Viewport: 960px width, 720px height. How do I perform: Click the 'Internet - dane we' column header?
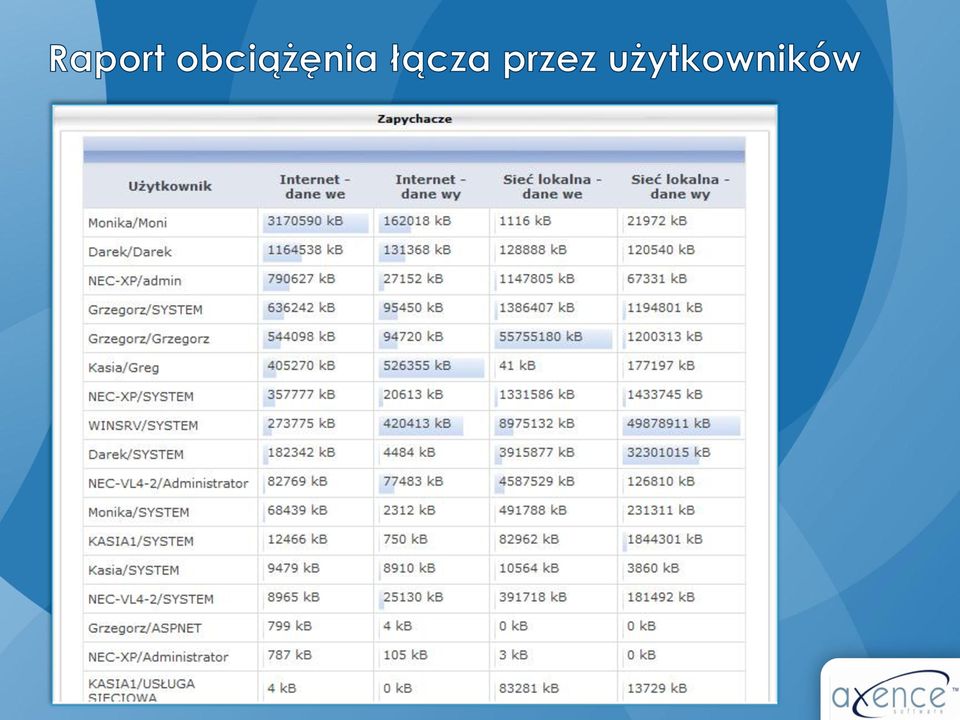click(x=315, y=186)
